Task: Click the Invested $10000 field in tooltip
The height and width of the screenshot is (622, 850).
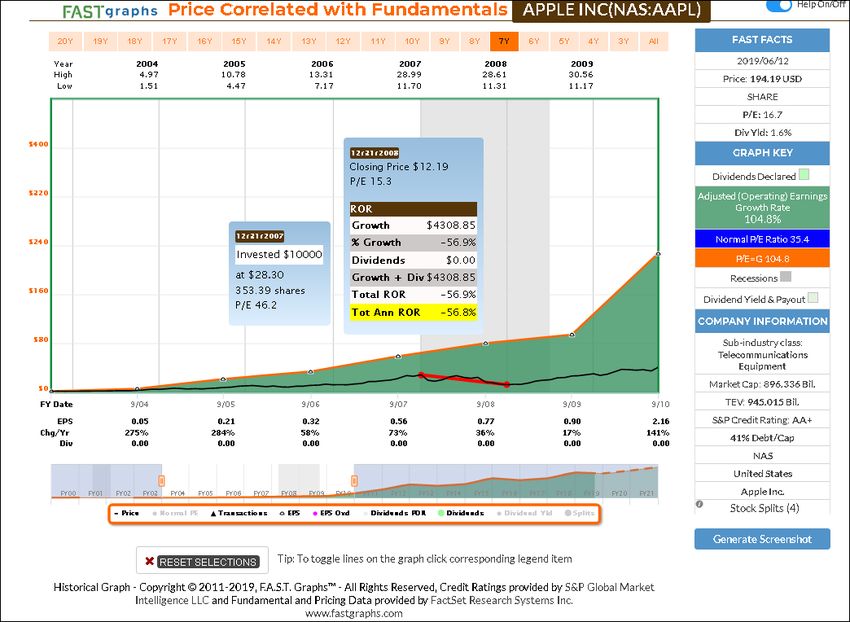Action: [279, 254]
